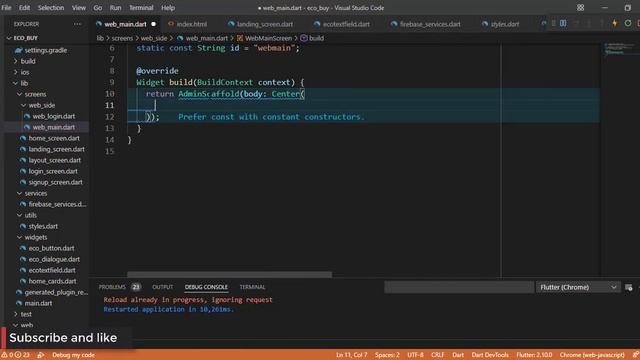Open settings.gradle file
Image resolution: width=640 pixels, height=360 pixels.
pos(45,50)
